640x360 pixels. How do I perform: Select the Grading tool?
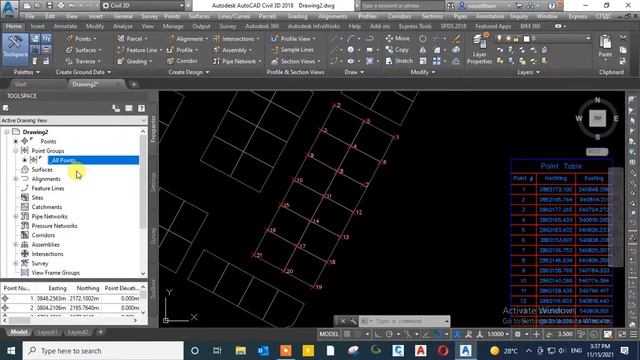(x=134, y=61)
